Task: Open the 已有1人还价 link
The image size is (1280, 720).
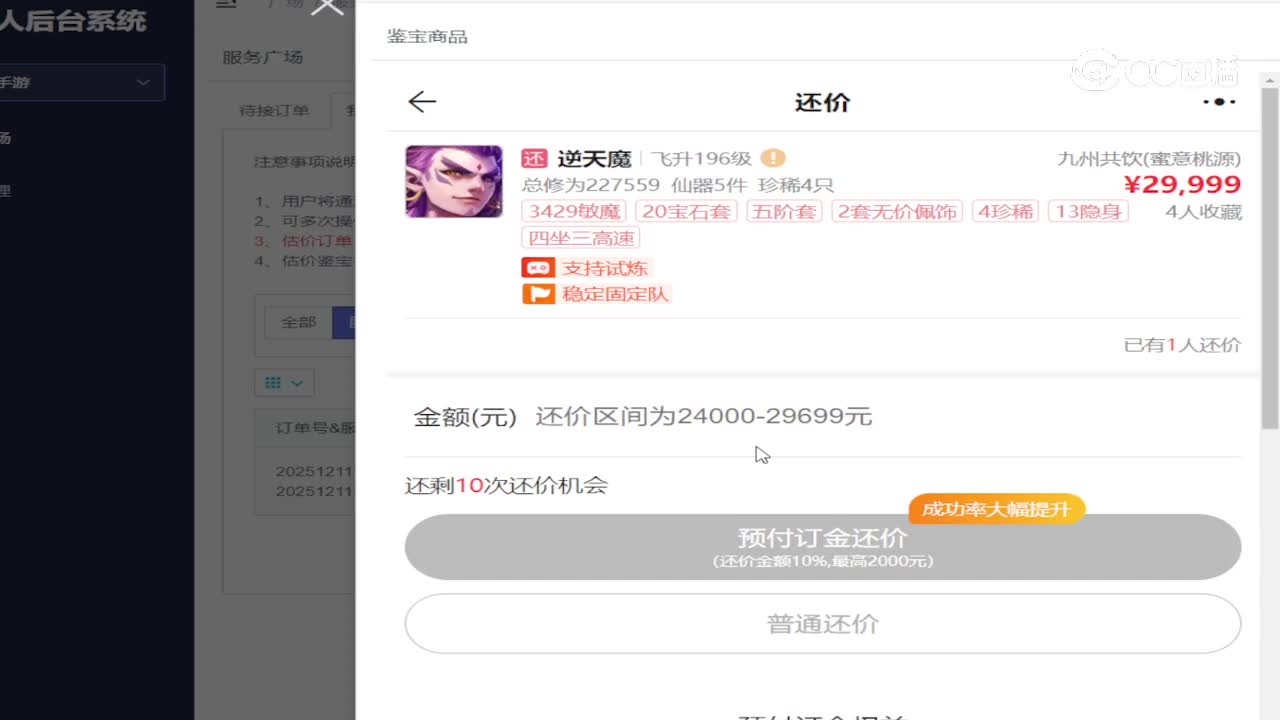Action: coord(1181,344)
